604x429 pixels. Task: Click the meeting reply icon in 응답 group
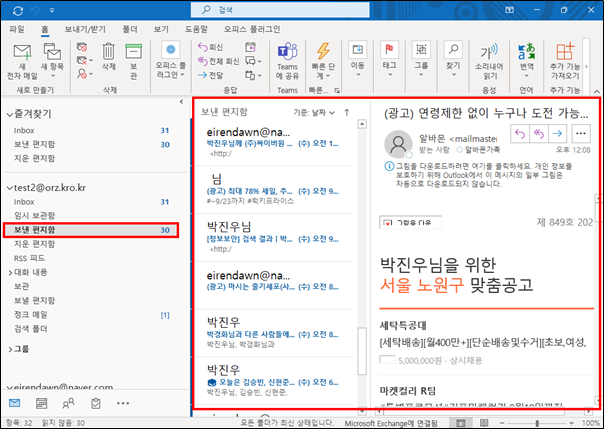coord(250,47)
